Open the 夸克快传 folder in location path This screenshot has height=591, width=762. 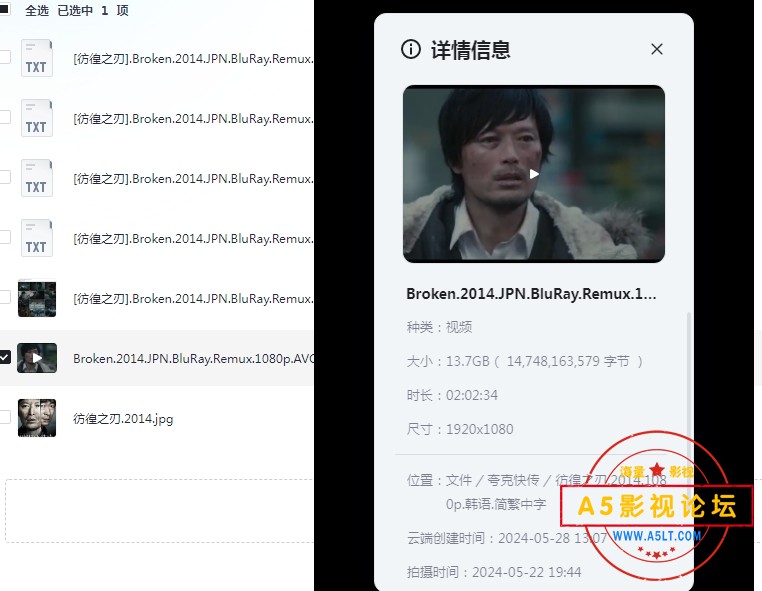pos(513,480)
